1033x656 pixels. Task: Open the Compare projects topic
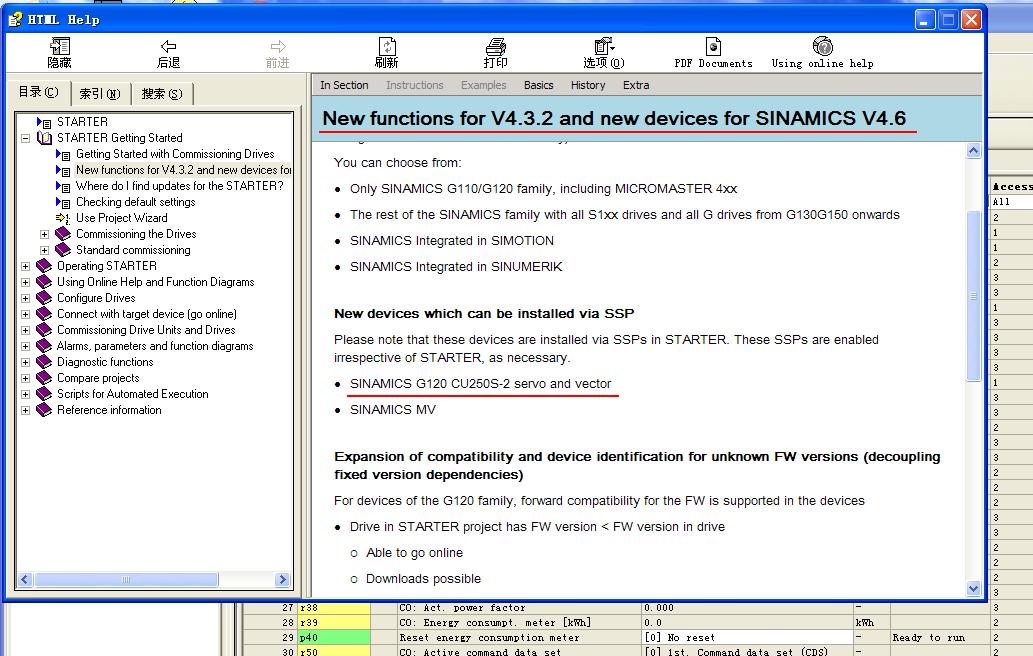[x=98, y=378]
